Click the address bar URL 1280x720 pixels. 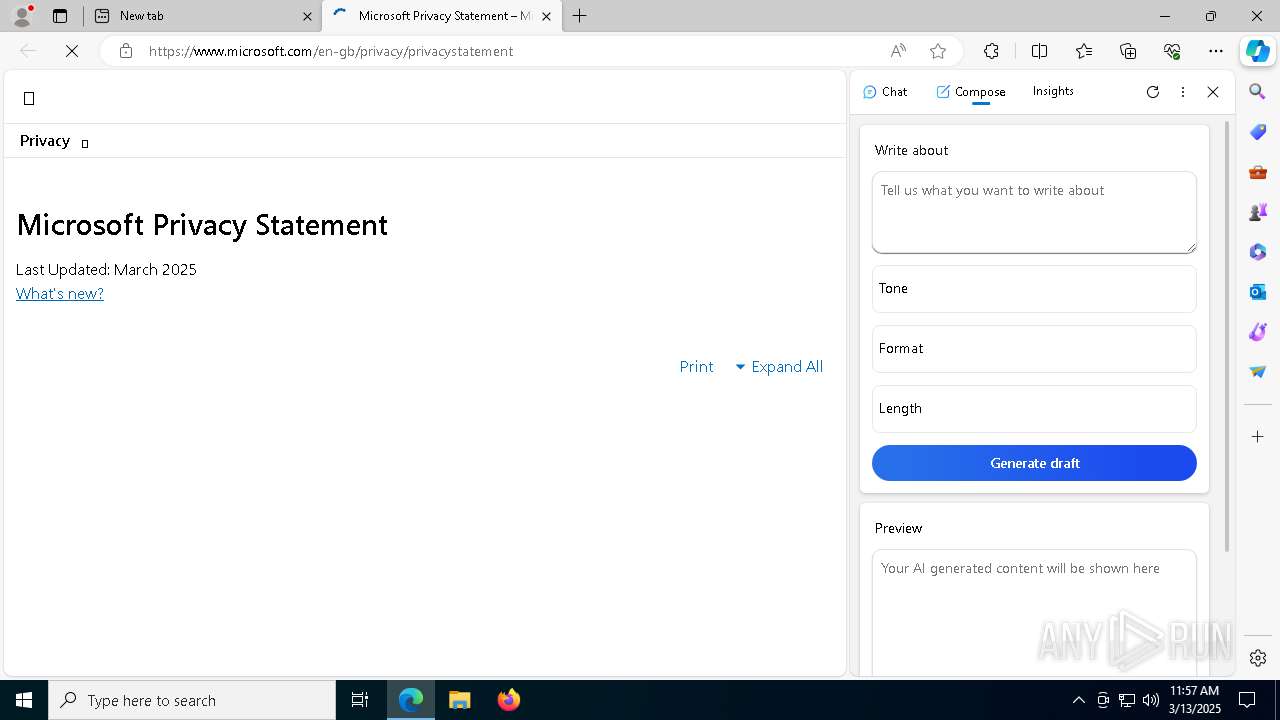[331, 51]
